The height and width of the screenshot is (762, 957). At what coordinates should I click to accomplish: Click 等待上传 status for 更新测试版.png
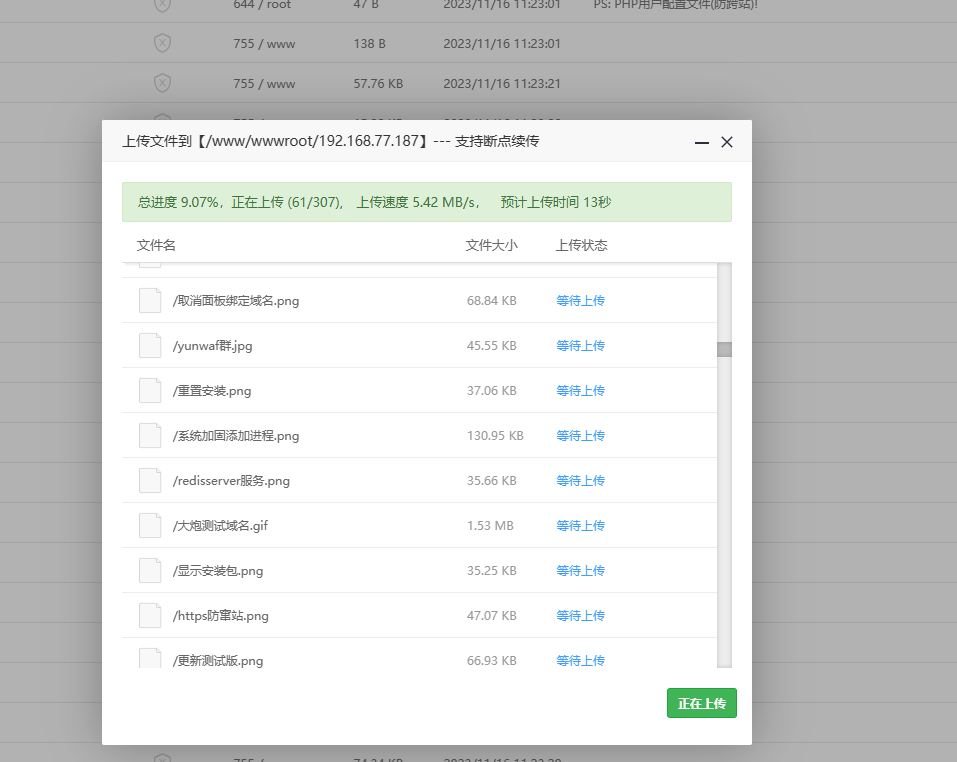point(580,660)
